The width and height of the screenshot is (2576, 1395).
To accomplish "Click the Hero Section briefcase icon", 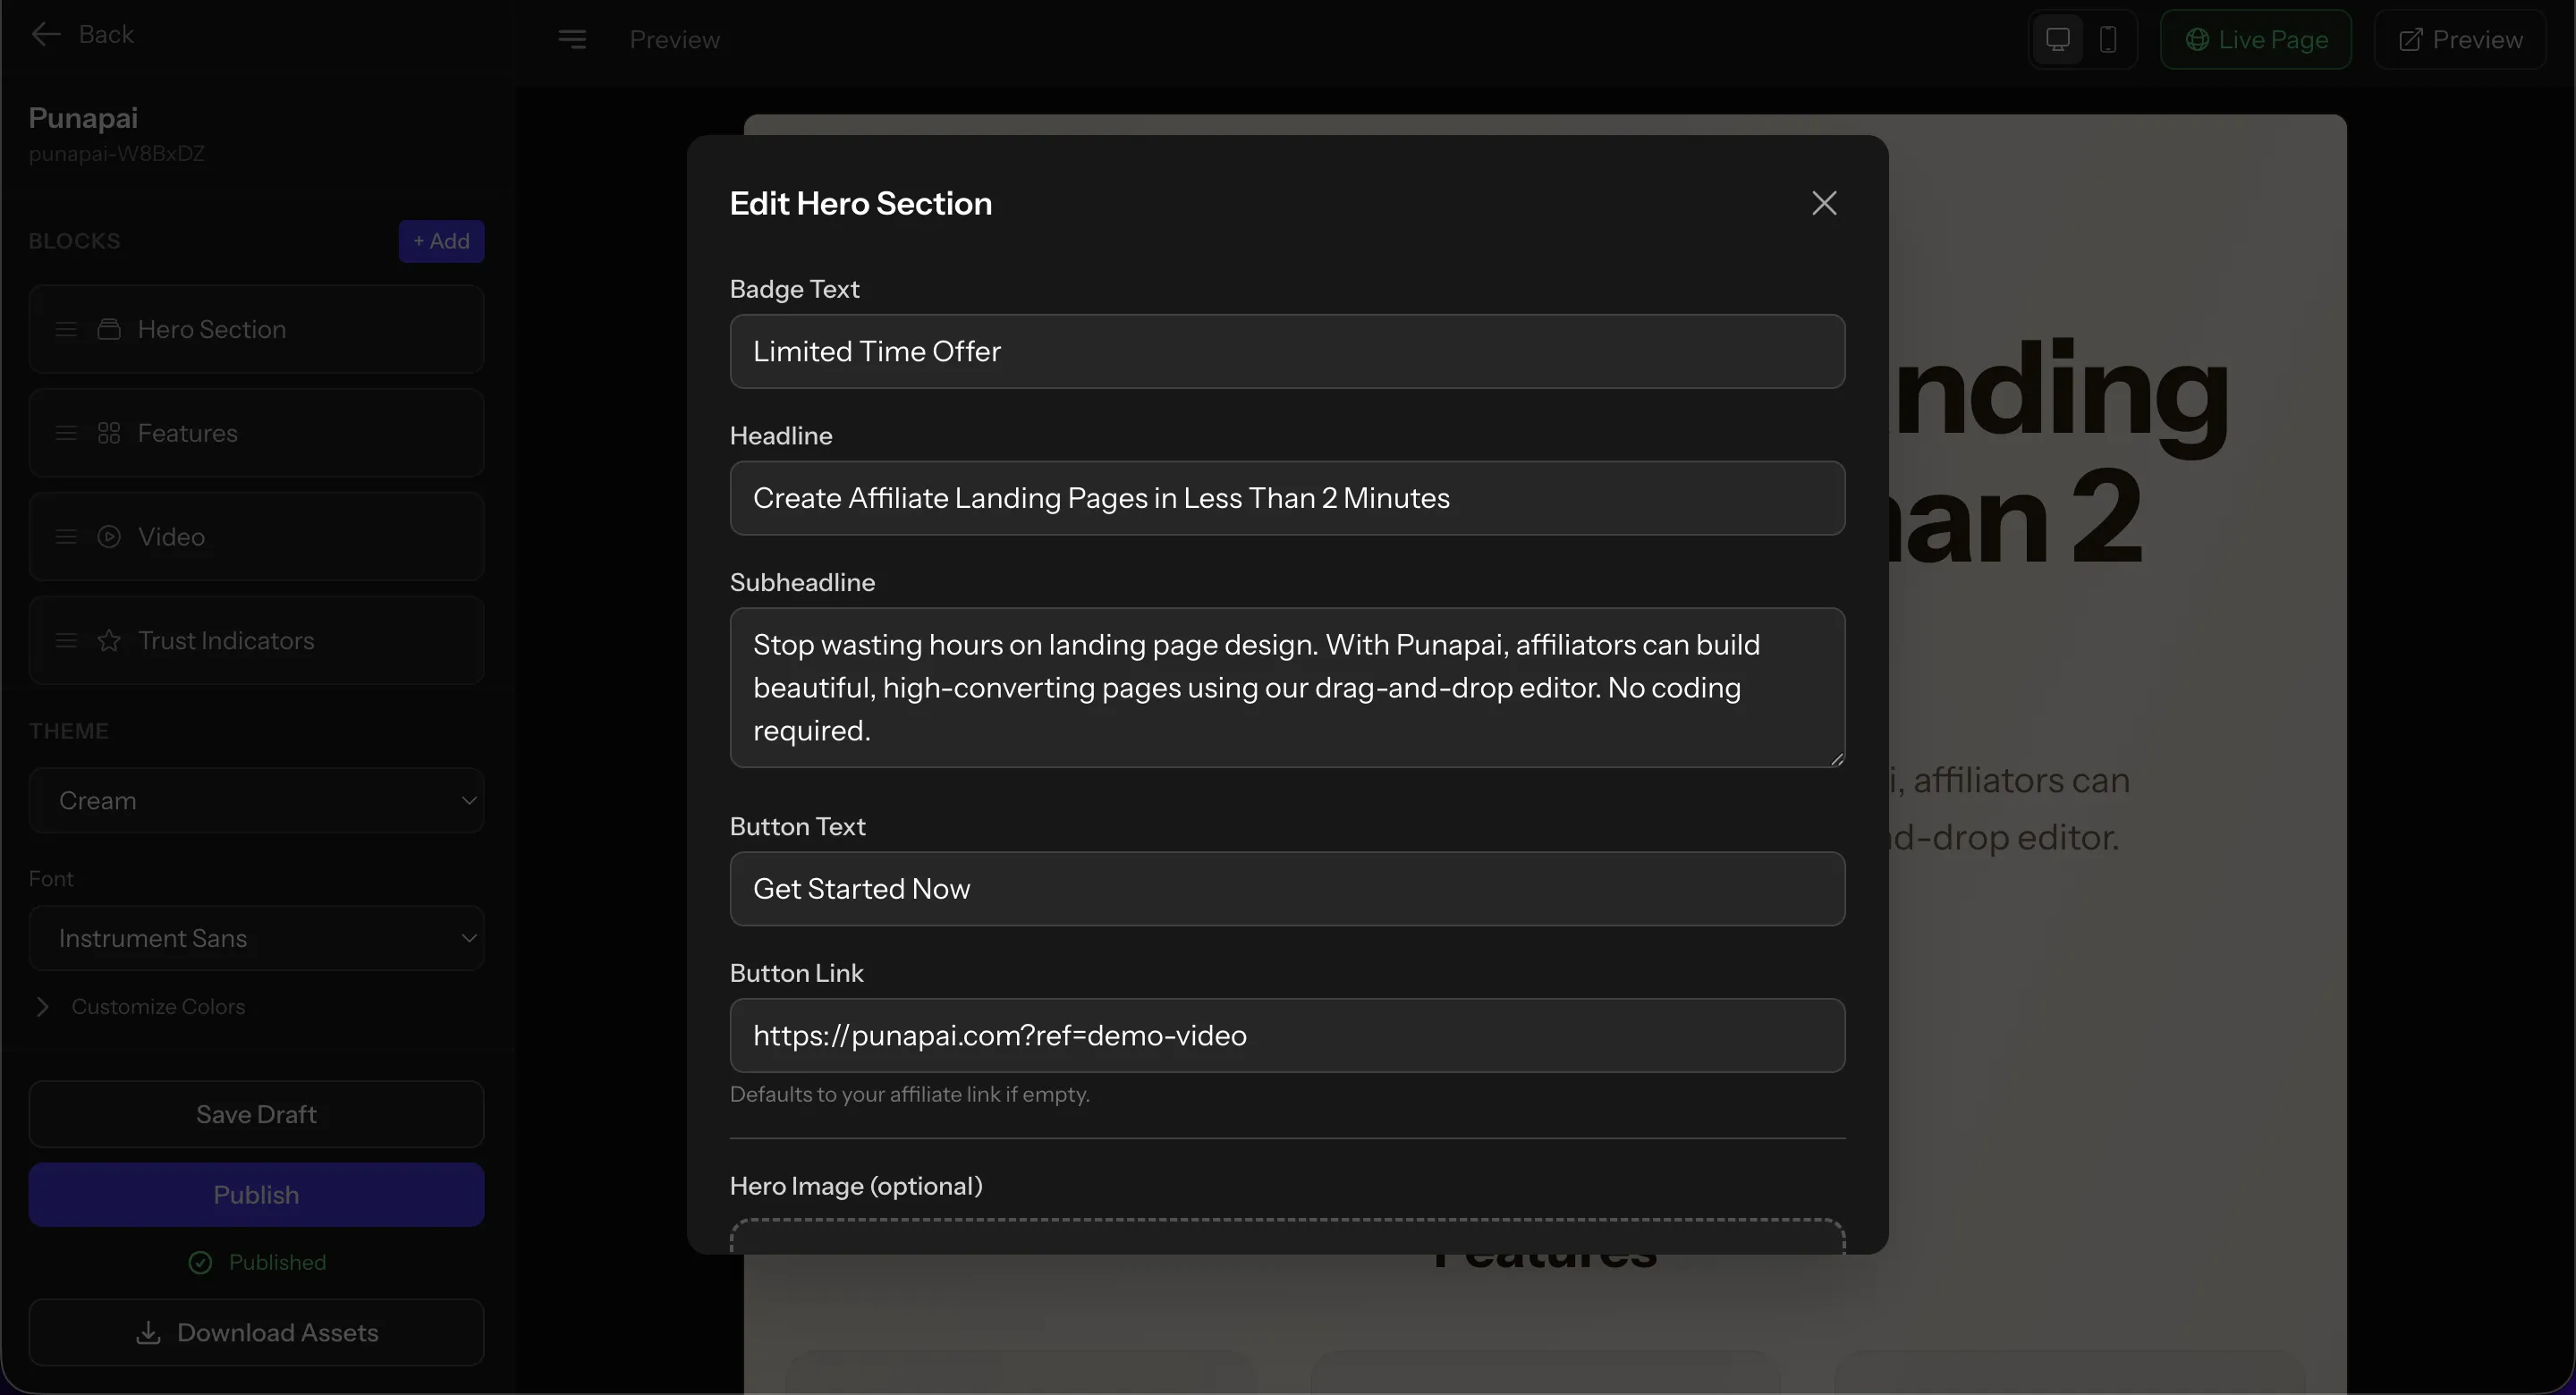I will tap(110, 329).
